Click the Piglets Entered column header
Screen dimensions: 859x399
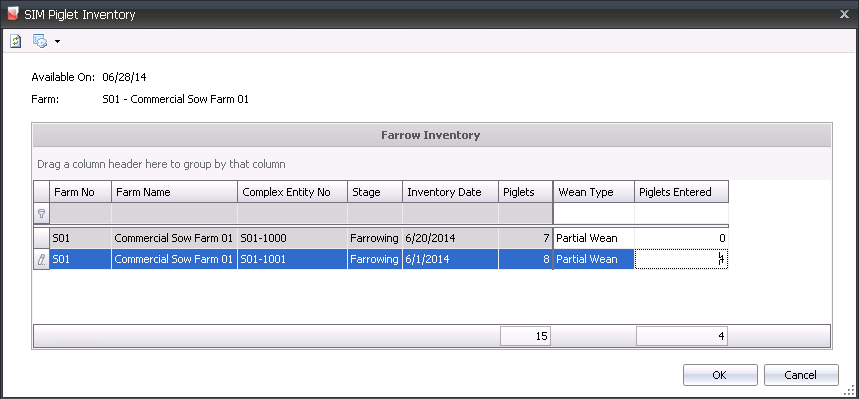coord(682,192)
